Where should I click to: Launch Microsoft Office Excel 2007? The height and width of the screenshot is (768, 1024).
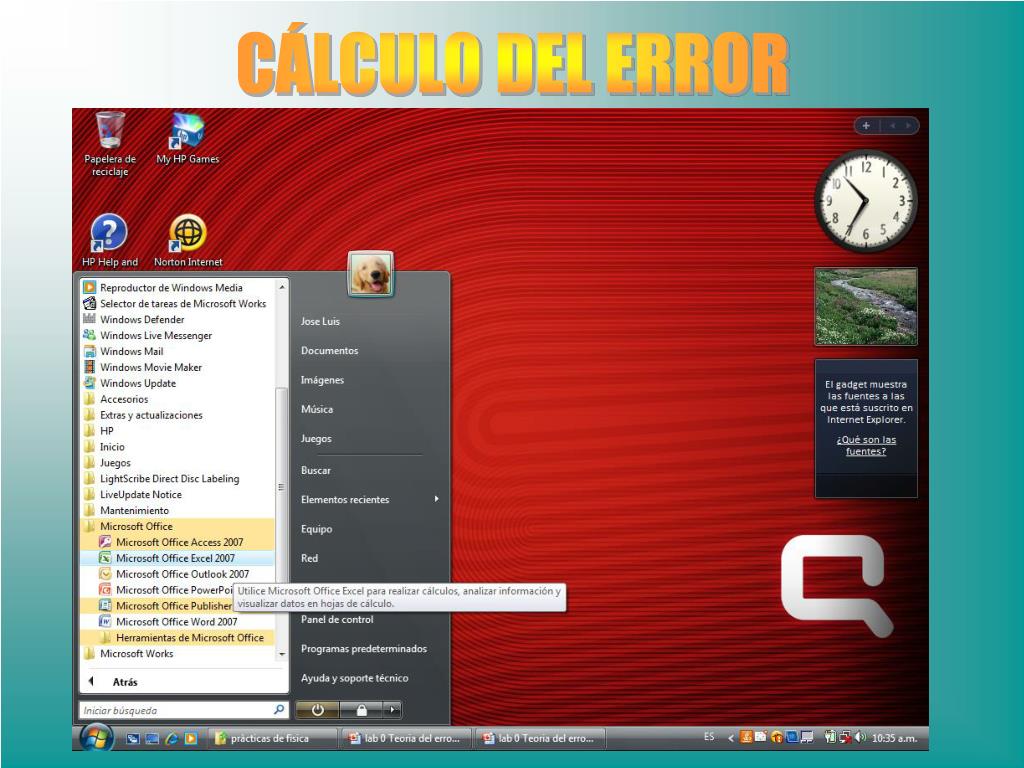(177, 558)
